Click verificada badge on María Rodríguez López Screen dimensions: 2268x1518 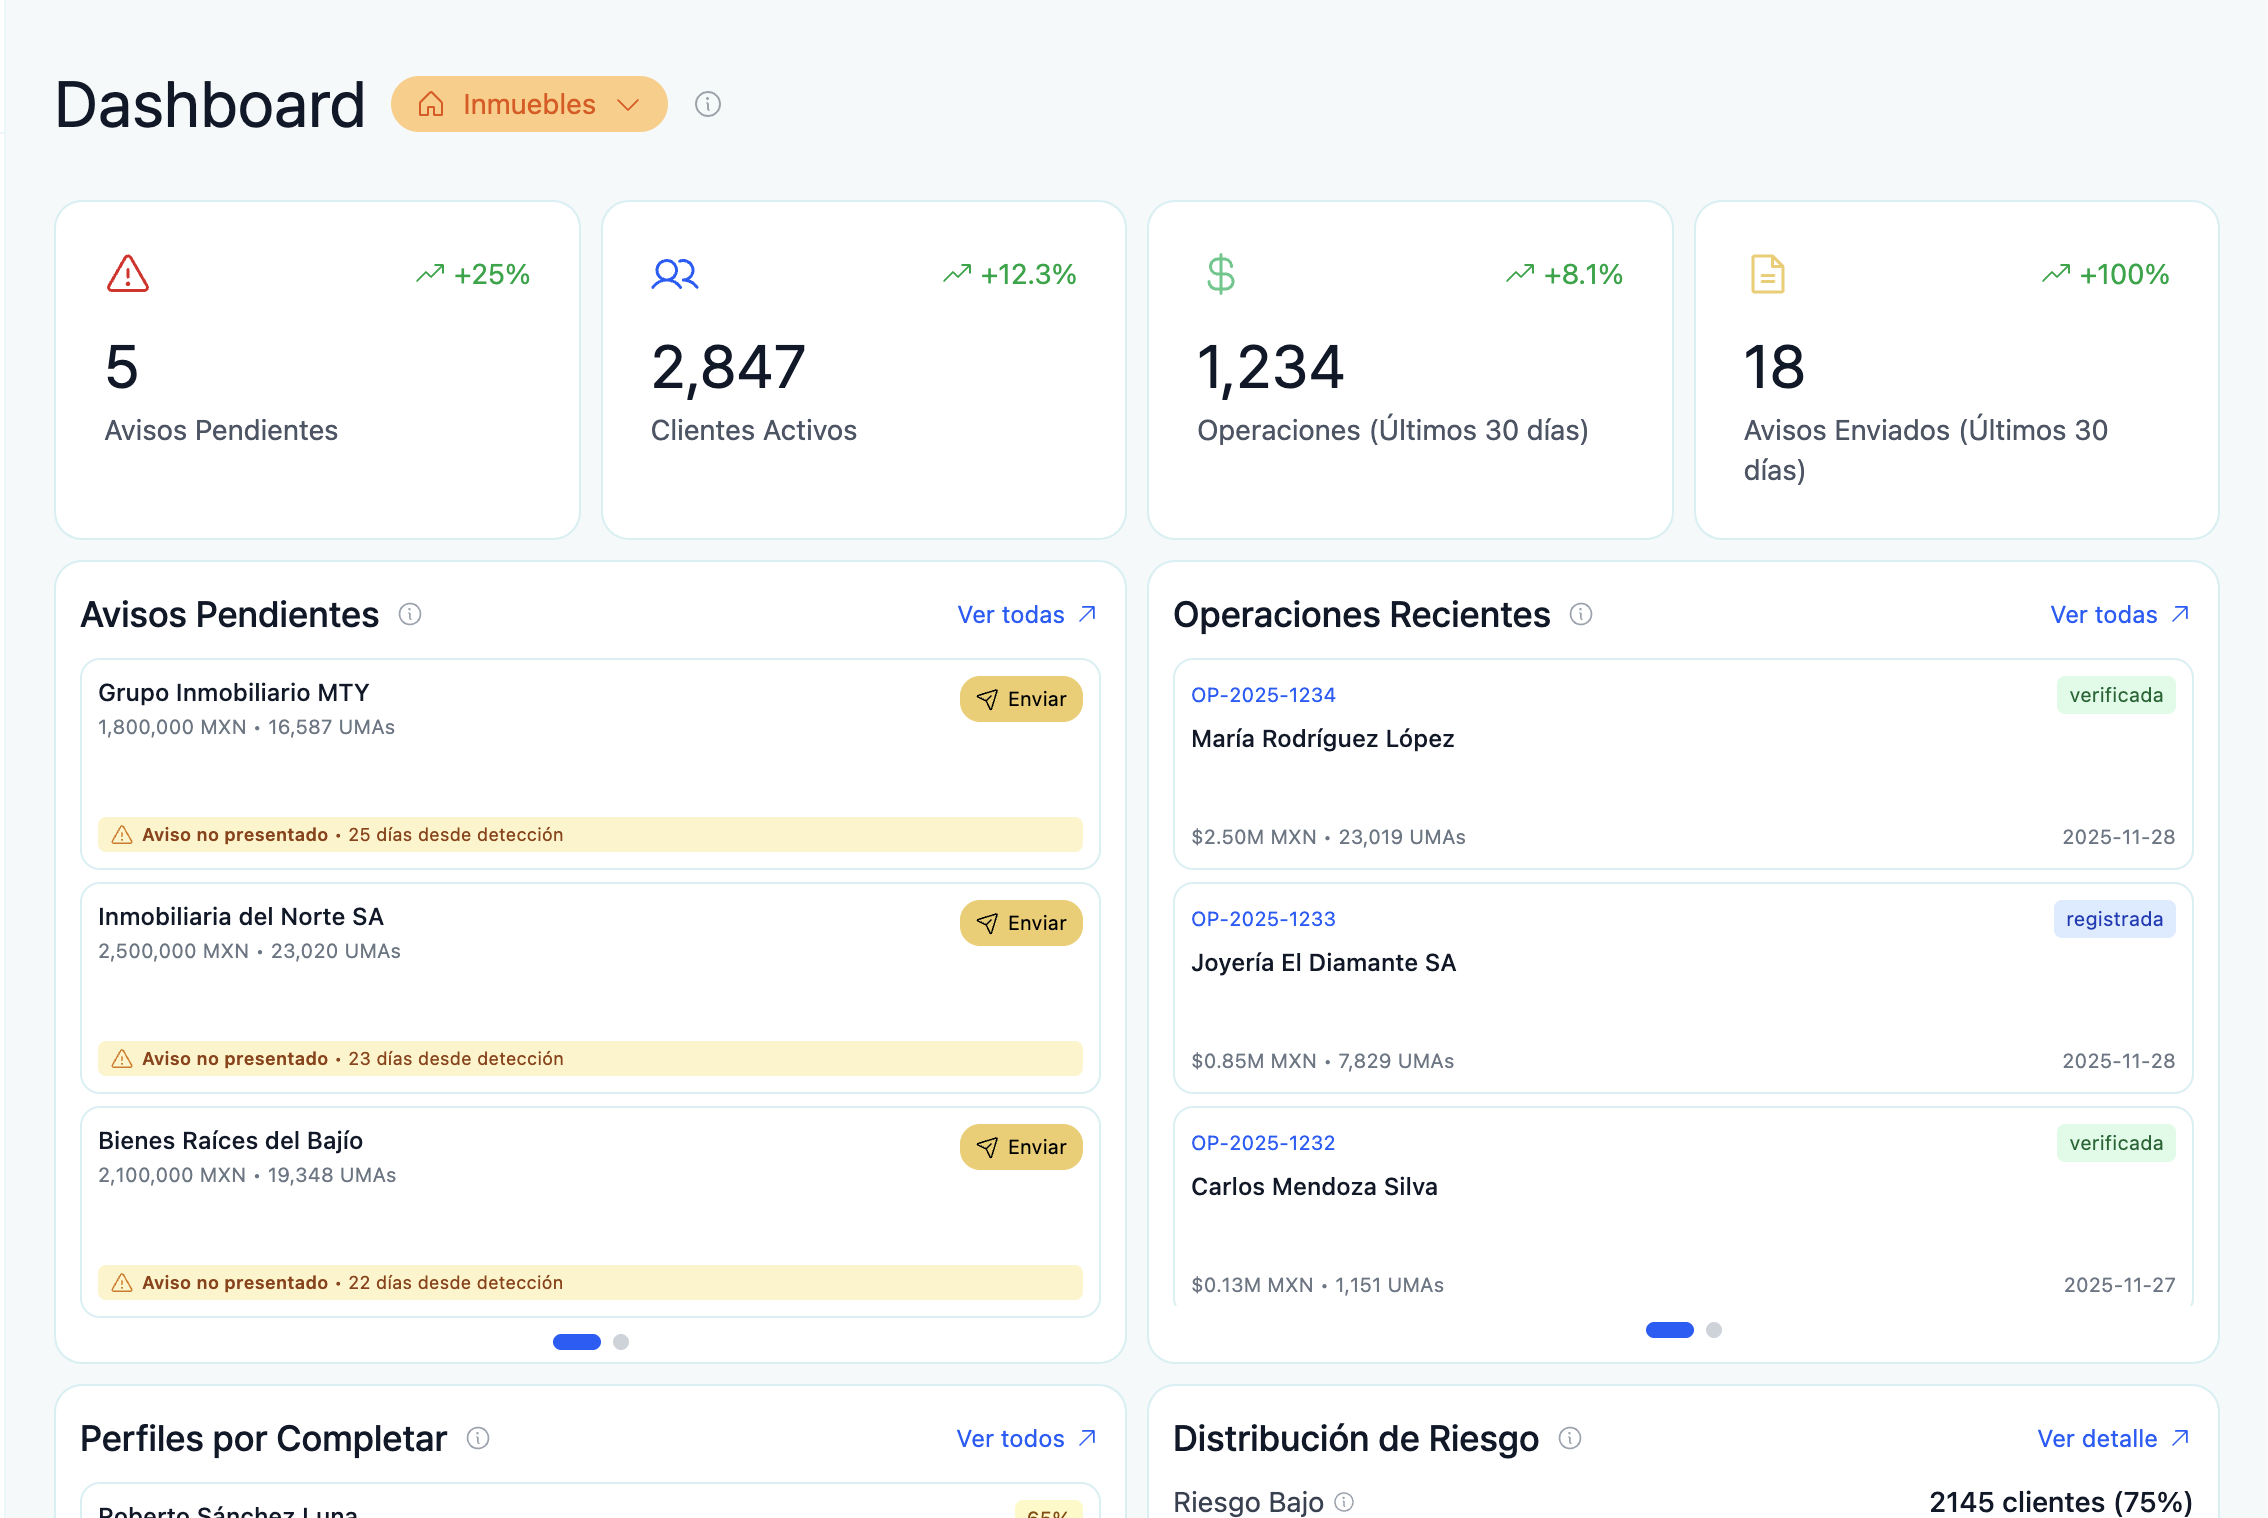click(x=2116, y=695)
